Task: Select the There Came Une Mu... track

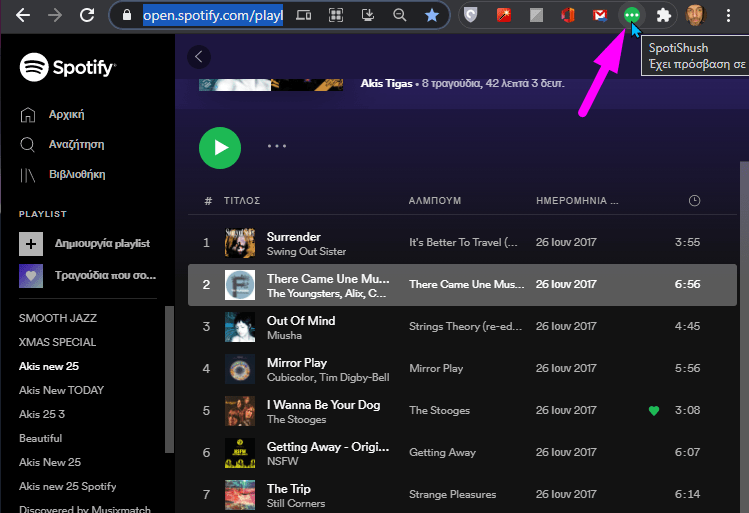Action: click(x=328, y=278)
